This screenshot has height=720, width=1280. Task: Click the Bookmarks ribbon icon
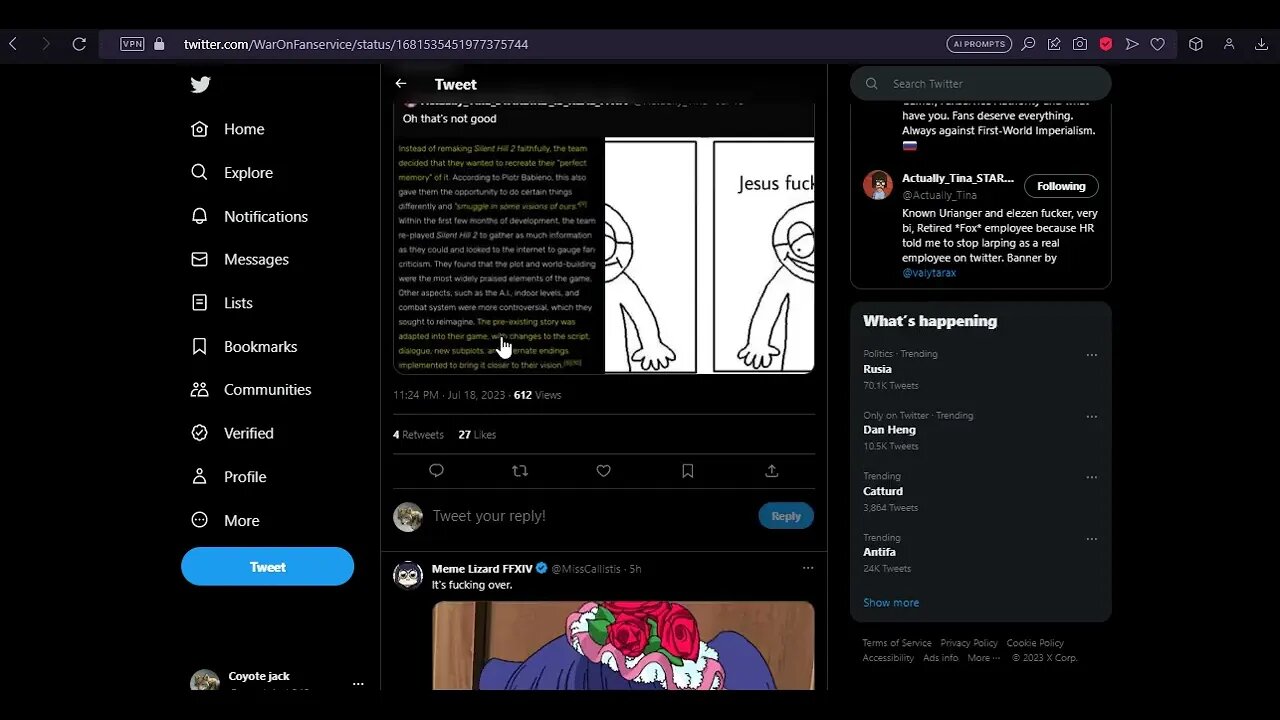(200, 346)
